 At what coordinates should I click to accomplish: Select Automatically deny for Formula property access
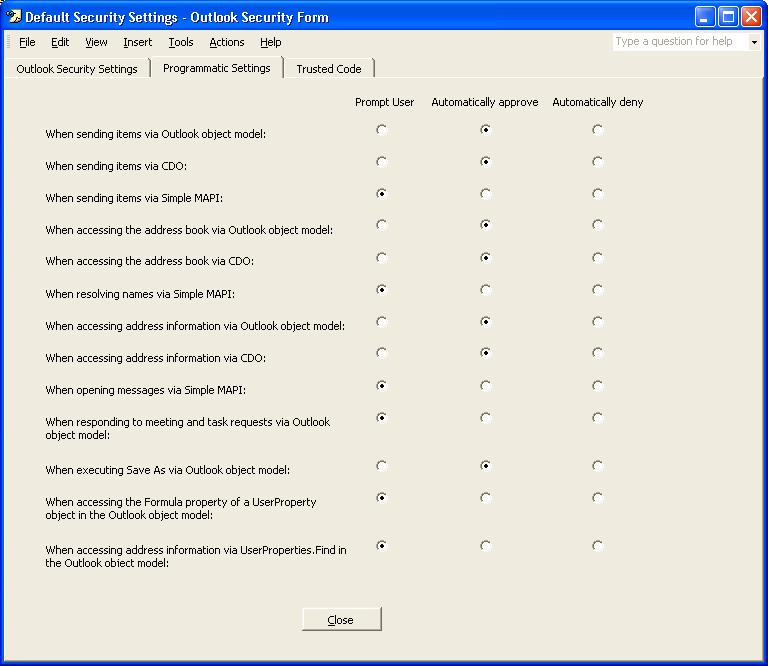597,498
